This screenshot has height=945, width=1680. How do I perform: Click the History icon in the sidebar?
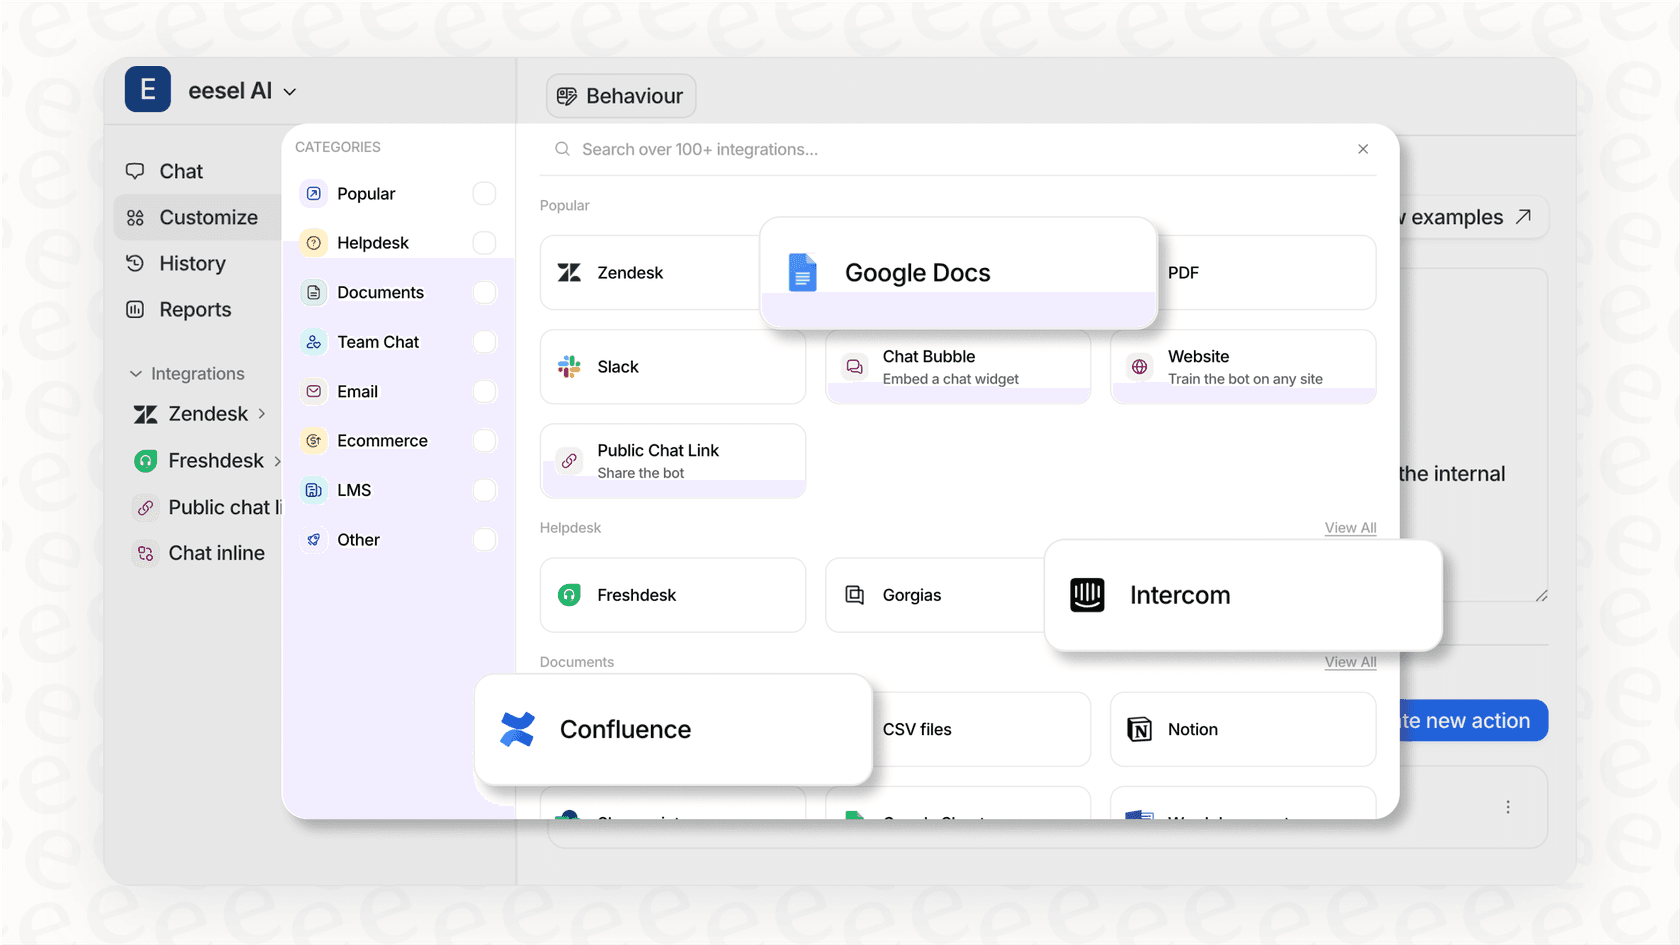[x=136, y=263]
